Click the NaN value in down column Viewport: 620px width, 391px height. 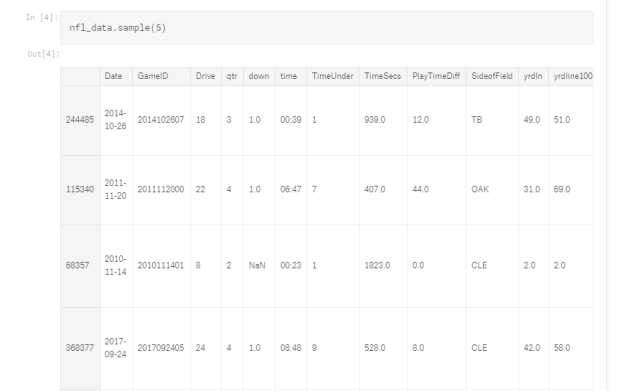pos(257,265)
